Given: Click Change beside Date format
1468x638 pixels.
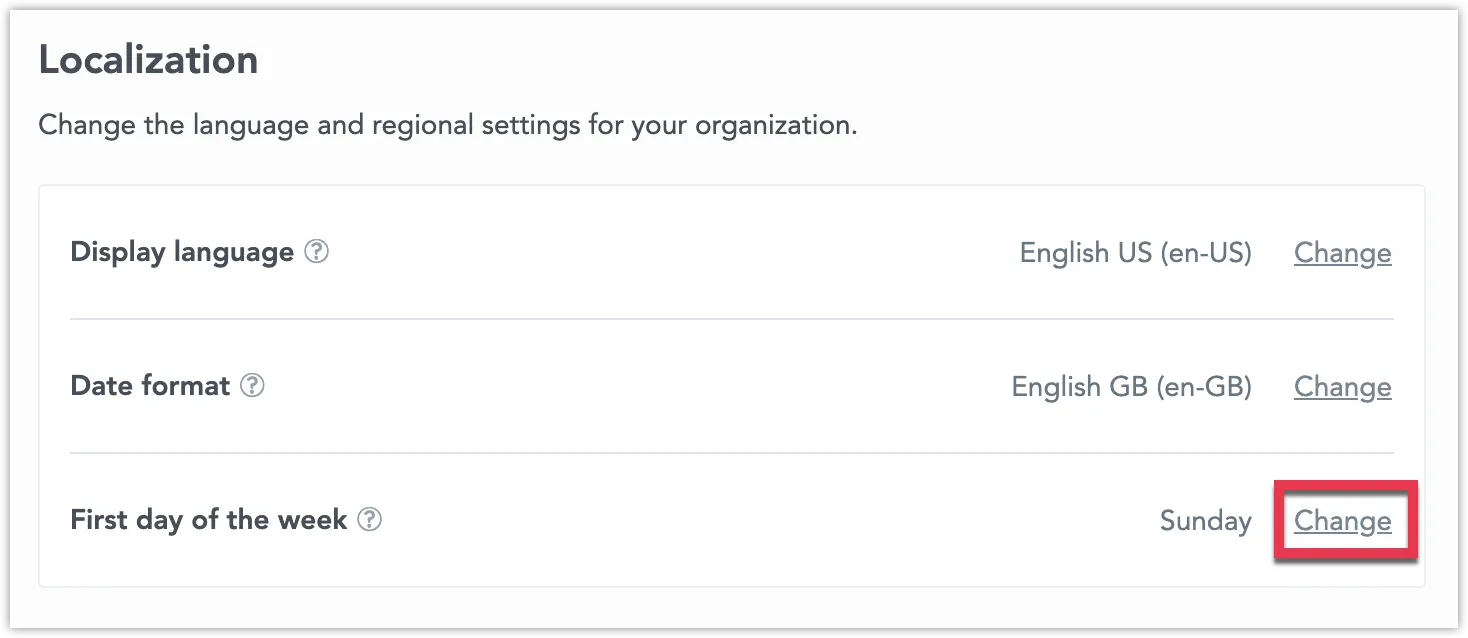Looking at the screenshot, I should tap(1342, 386).
